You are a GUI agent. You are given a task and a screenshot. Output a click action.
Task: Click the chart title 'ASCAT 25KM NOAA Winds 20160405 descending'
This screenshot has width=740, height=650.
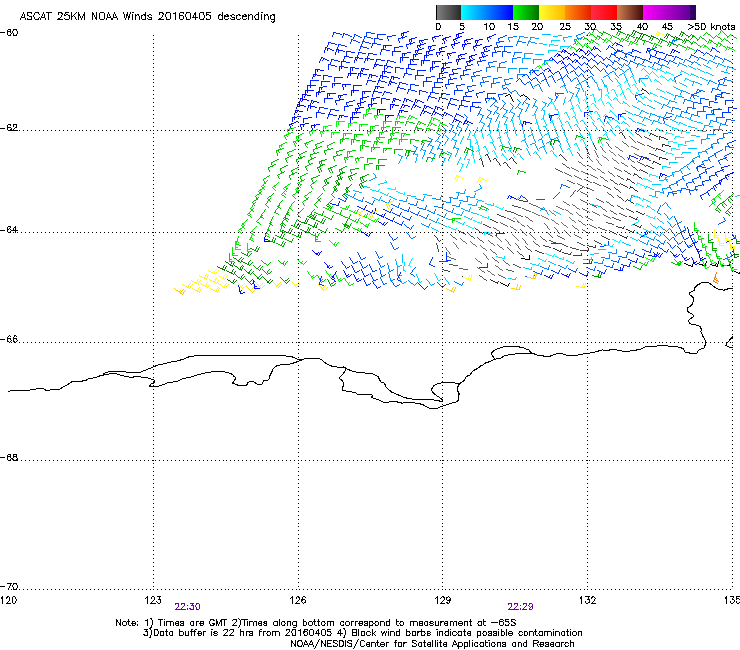pos(147,17)
